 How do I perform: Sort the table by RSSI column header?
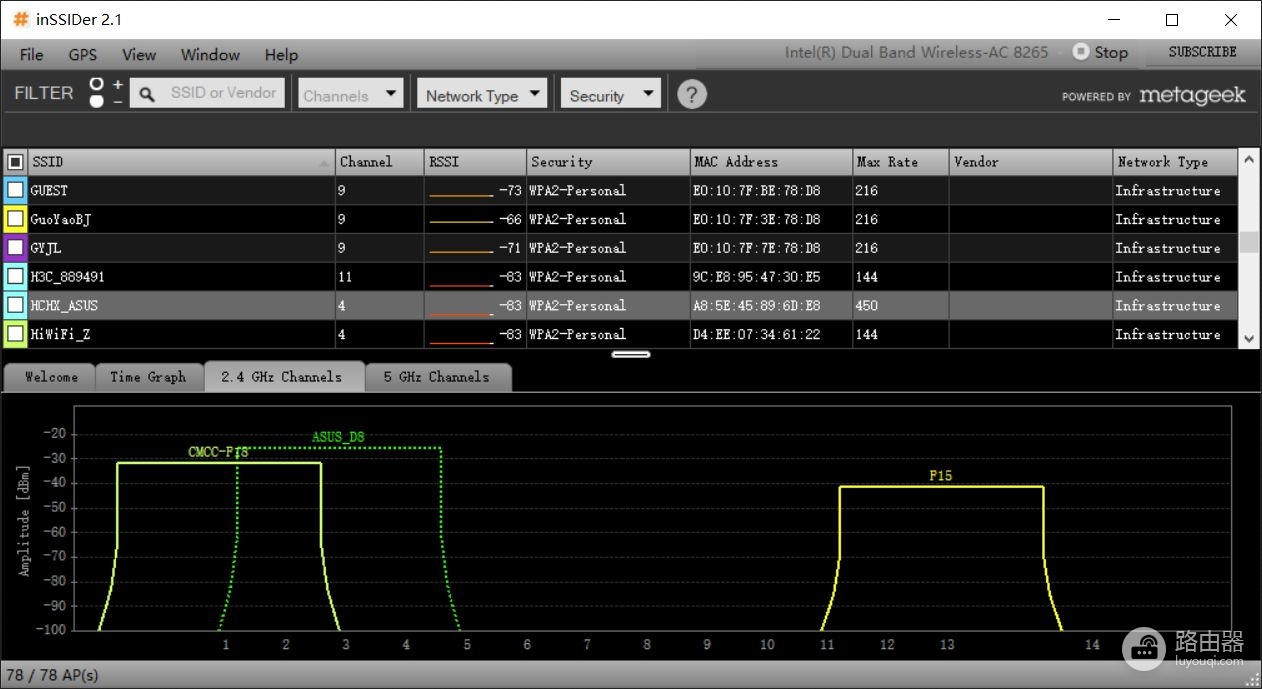click(x=475, y=161)
